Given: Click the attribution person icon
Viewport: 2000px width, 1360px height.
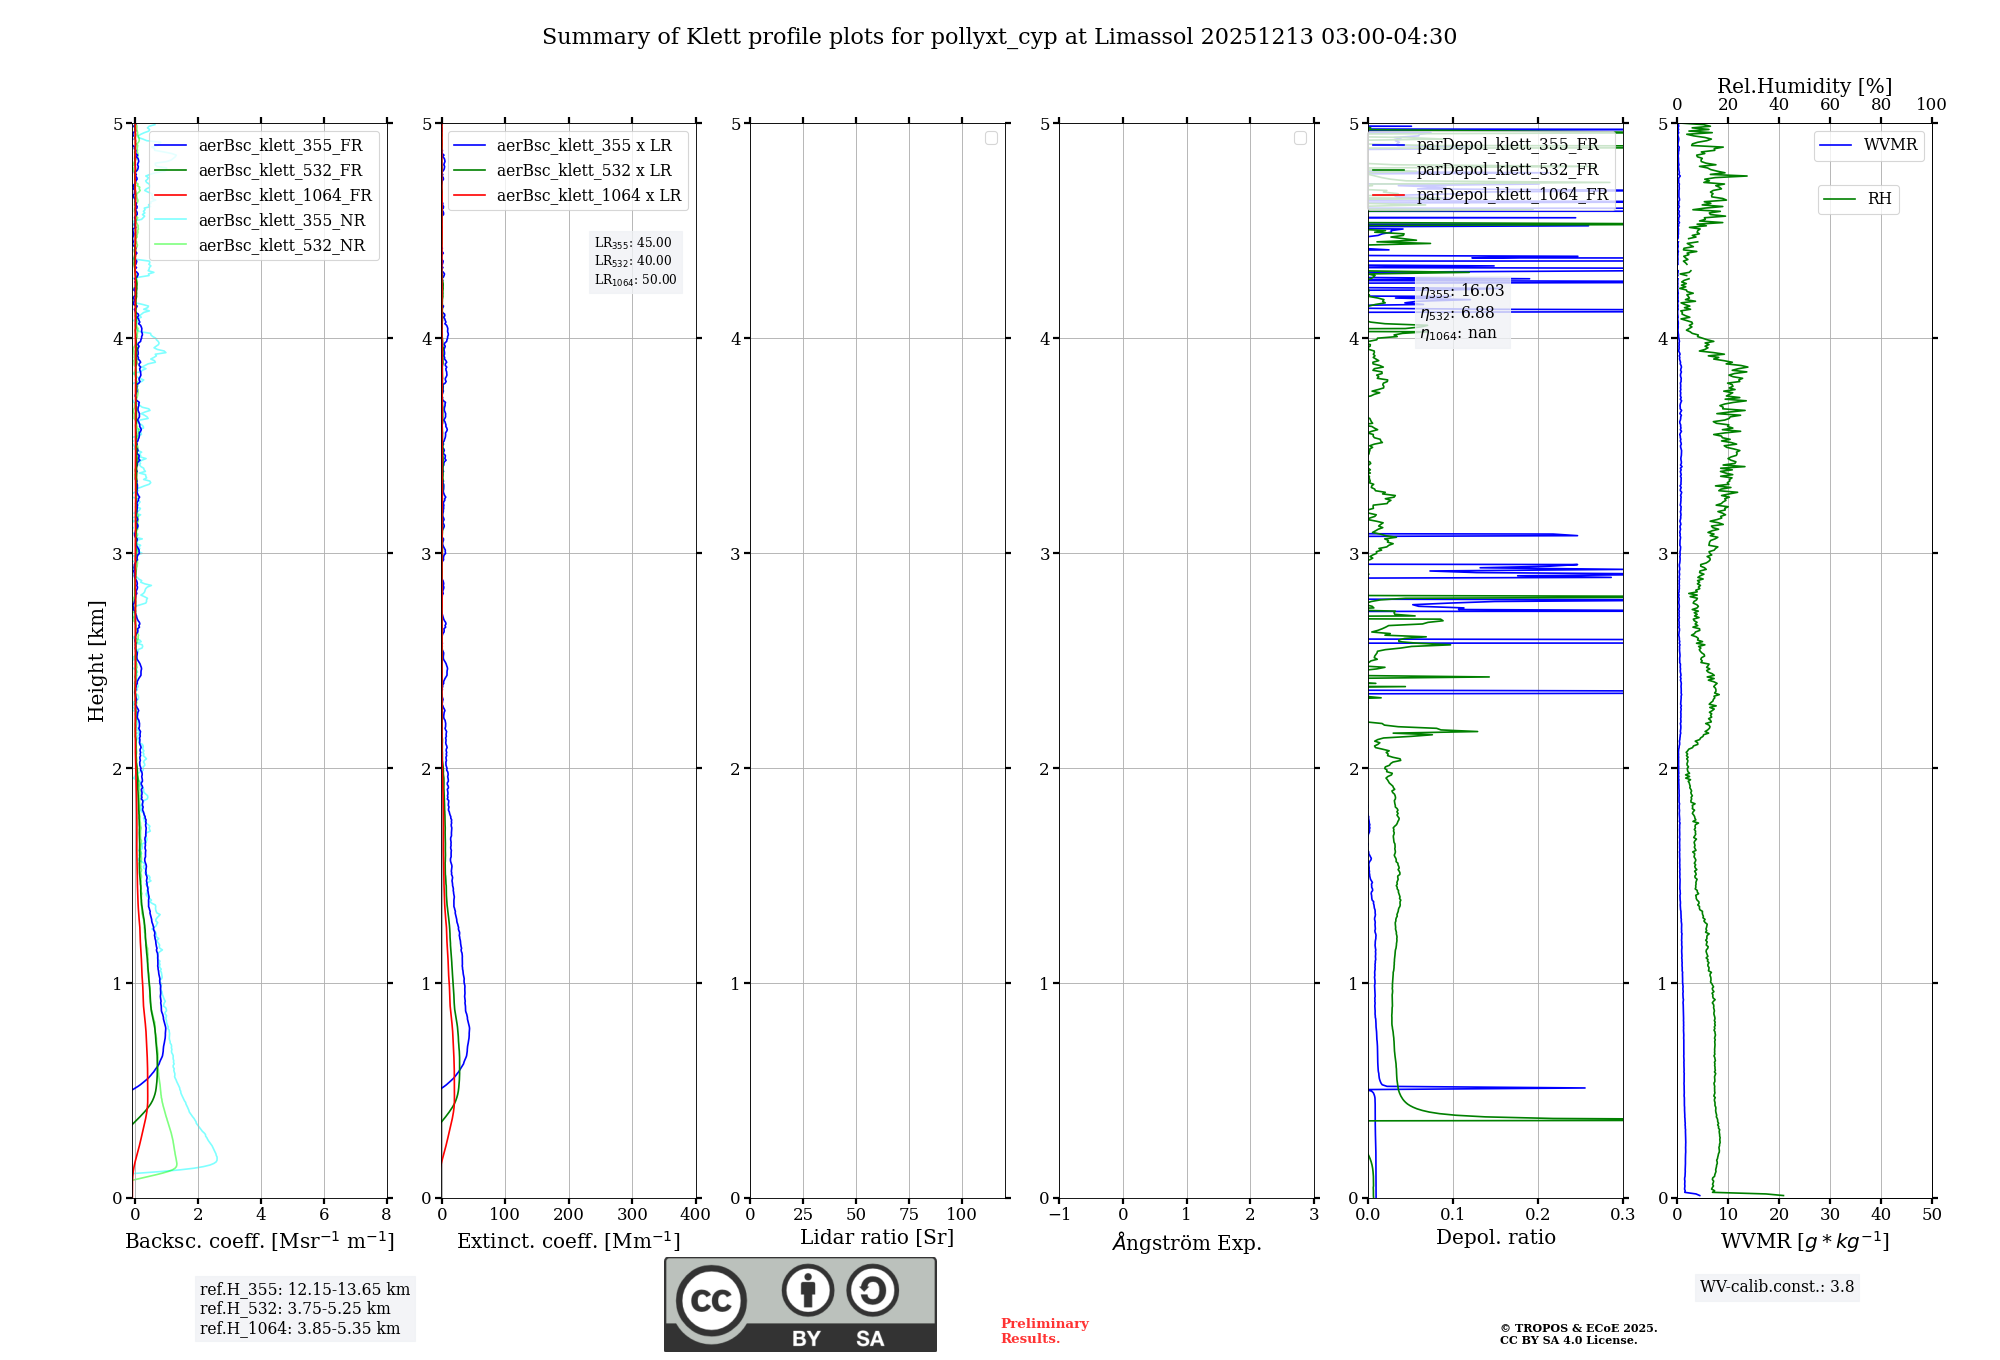Looking at the screenshot, I should point(807,1290).
